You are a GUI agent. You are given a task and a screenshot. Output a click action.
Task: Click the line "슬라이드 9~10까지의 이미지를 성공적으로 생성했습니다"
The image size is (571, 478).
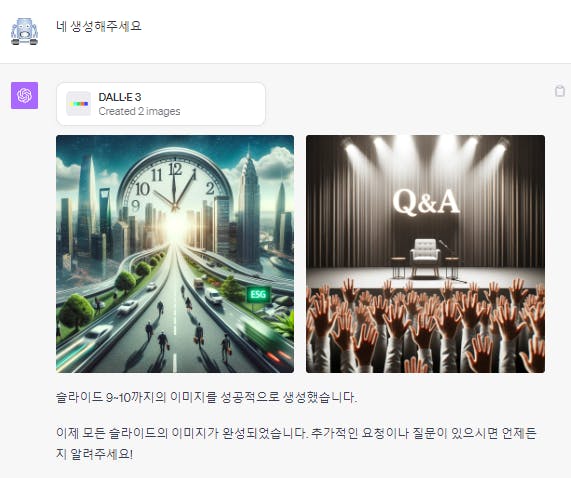click(x=206, y=397)
